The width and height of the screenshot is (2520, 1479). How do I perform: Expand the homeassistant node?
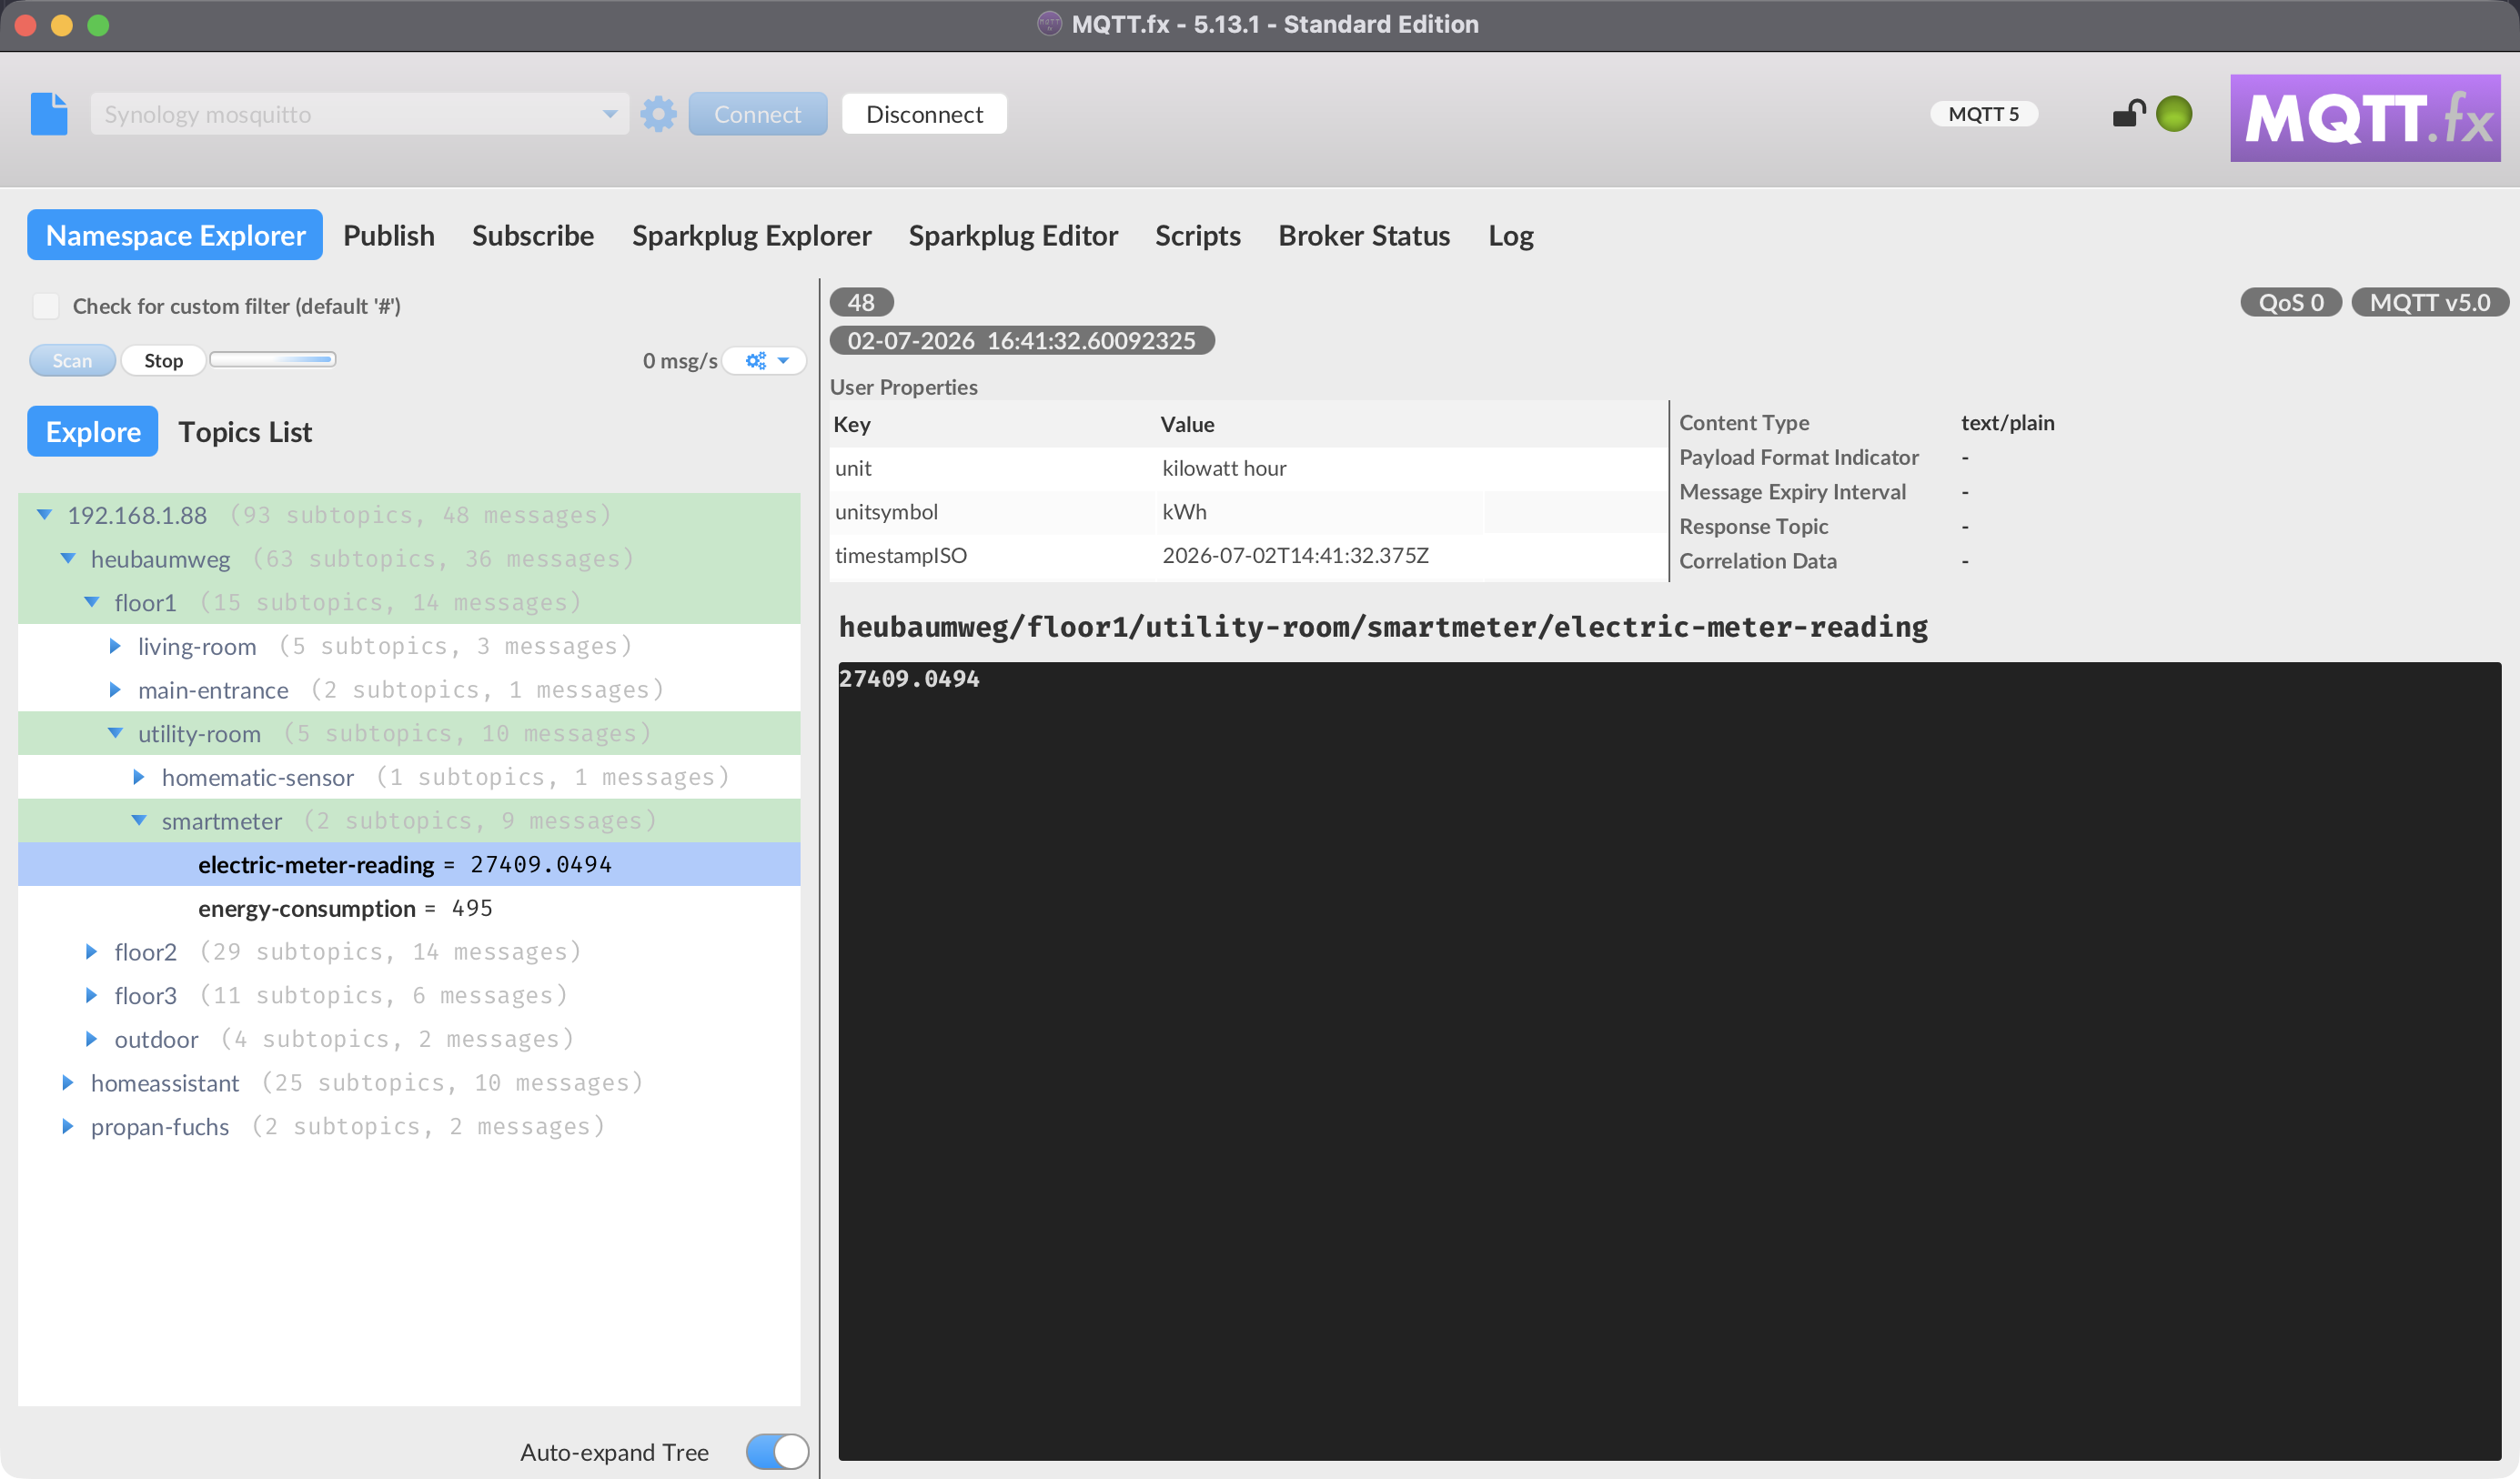tap(68, 1083)
